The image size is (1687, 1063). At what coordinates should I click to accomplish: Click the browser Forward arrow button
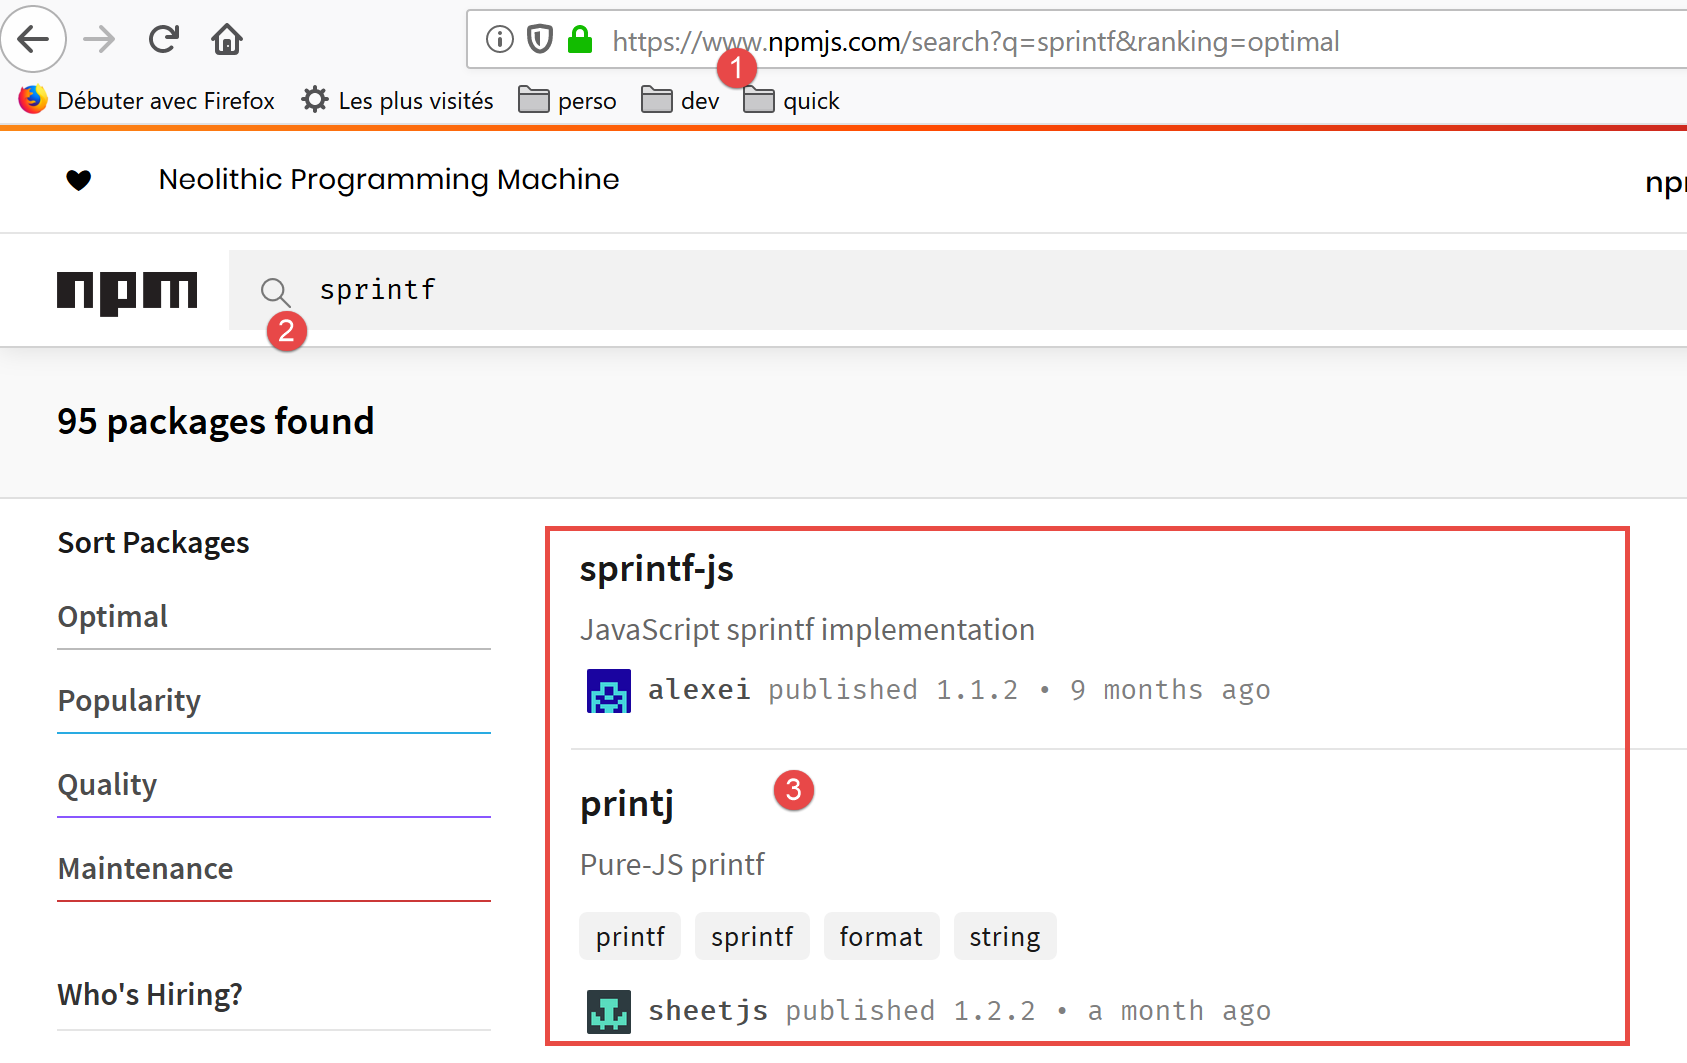pyautogui.click(x=99, y=39)
